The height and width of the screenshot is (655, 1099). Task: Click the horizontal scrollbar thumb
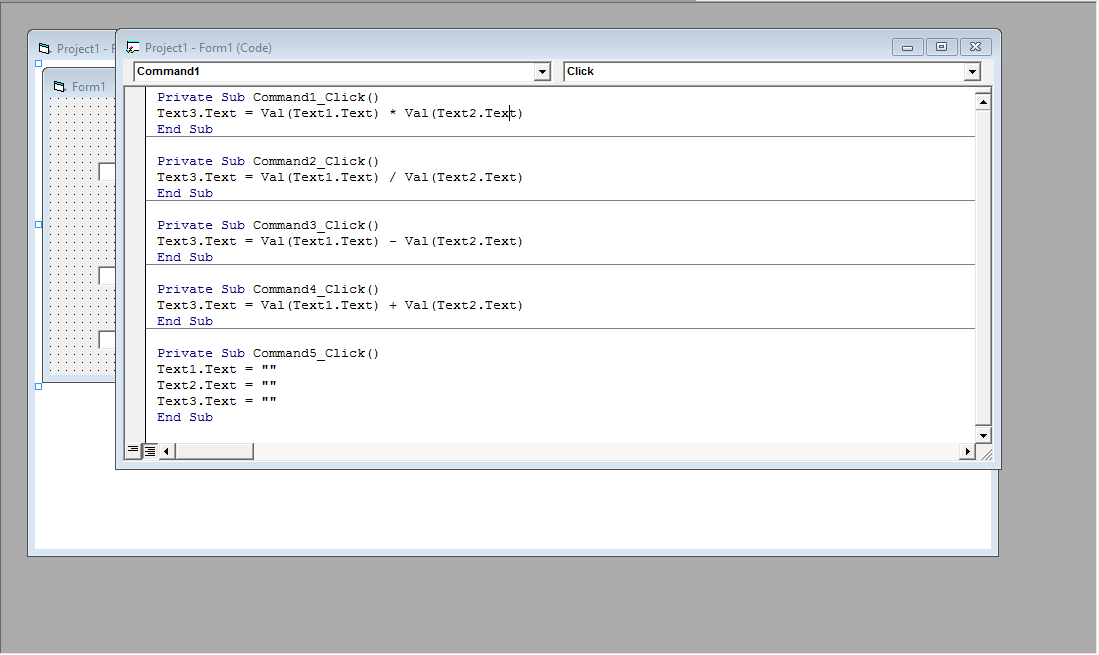tap(214, 451)
